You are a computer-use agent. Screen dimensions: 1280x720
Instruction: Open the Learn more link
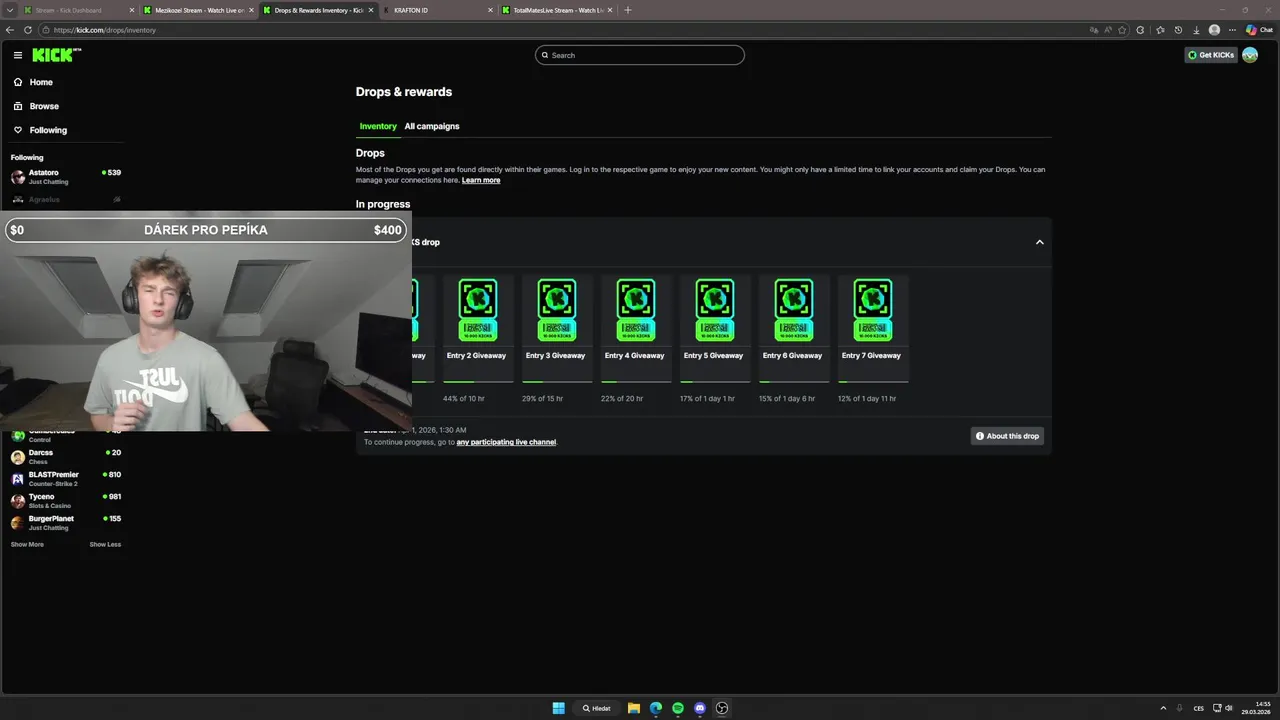481,180
